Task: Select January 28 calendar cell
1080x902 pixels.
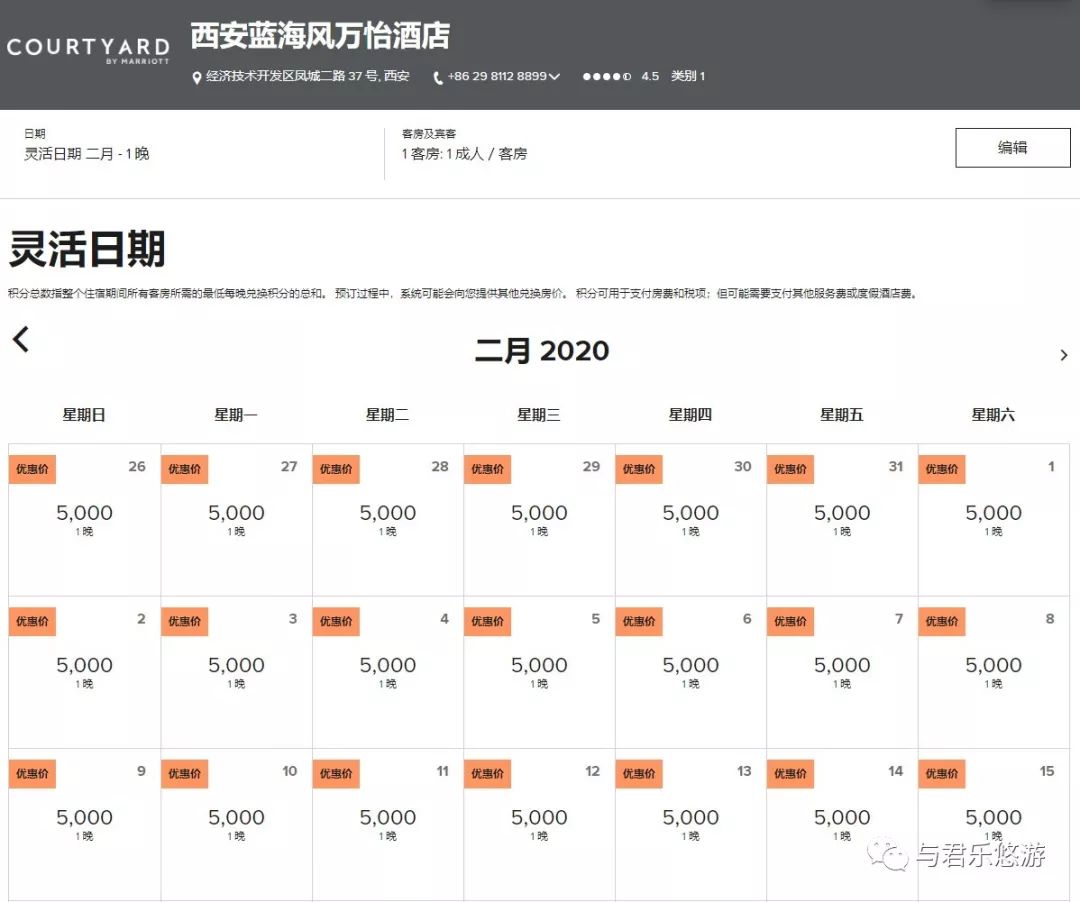Action: click(x=388, y=520)
